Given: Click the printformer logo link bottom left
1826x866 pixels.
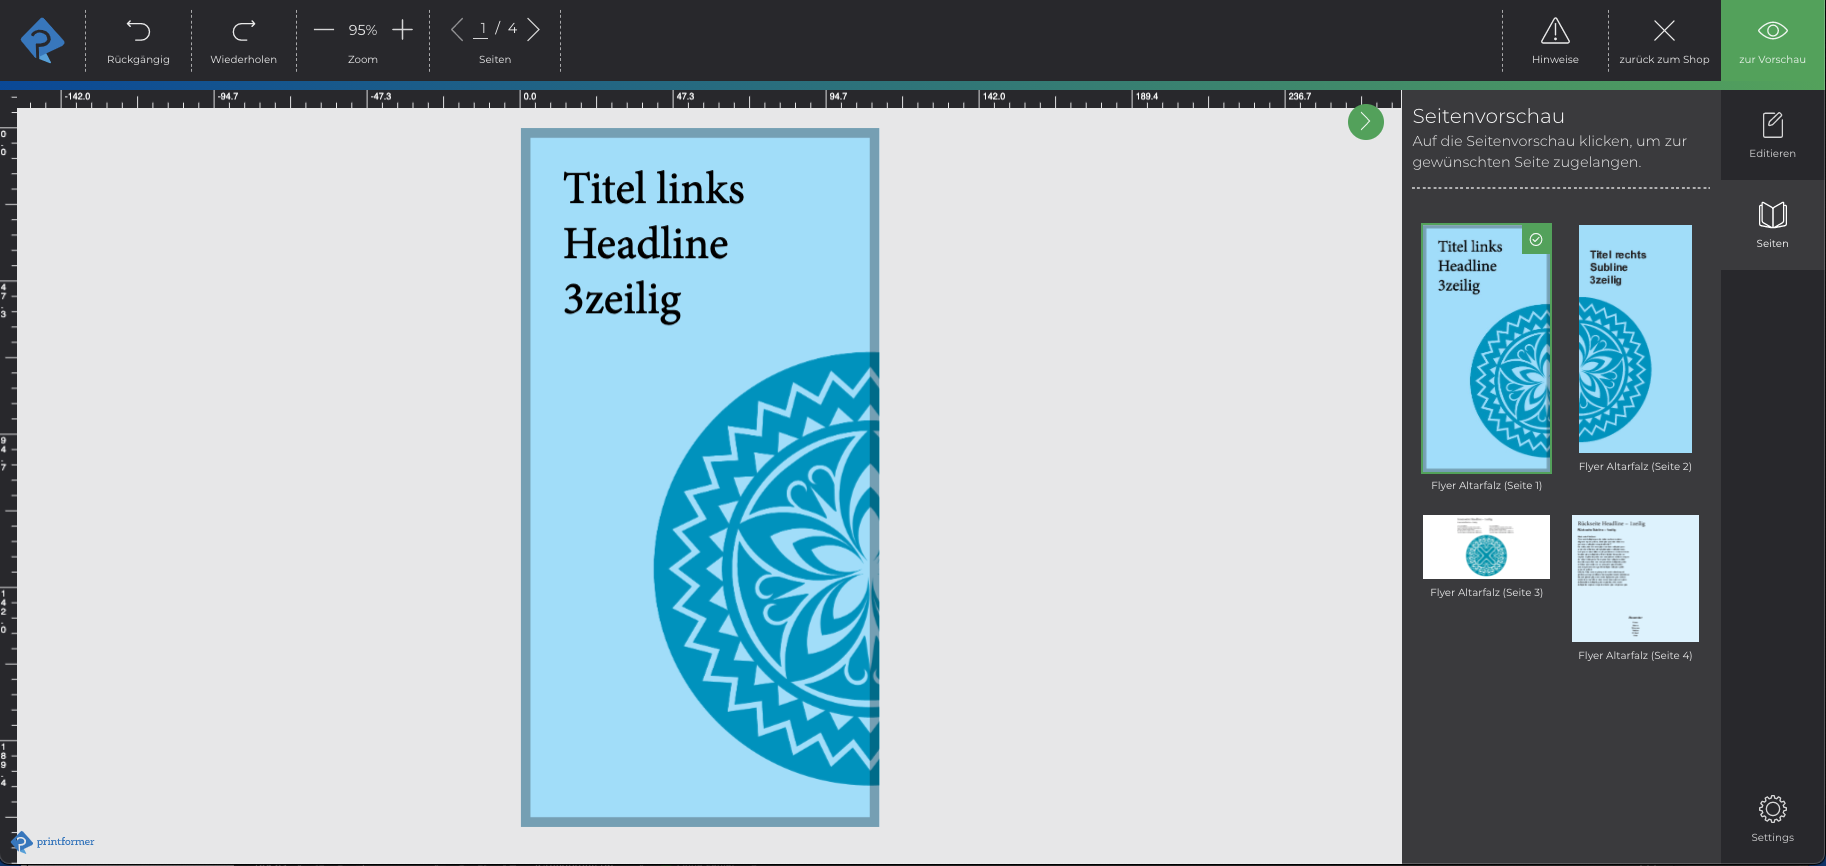Looking at the screenshot, I should tap(54, 842).
